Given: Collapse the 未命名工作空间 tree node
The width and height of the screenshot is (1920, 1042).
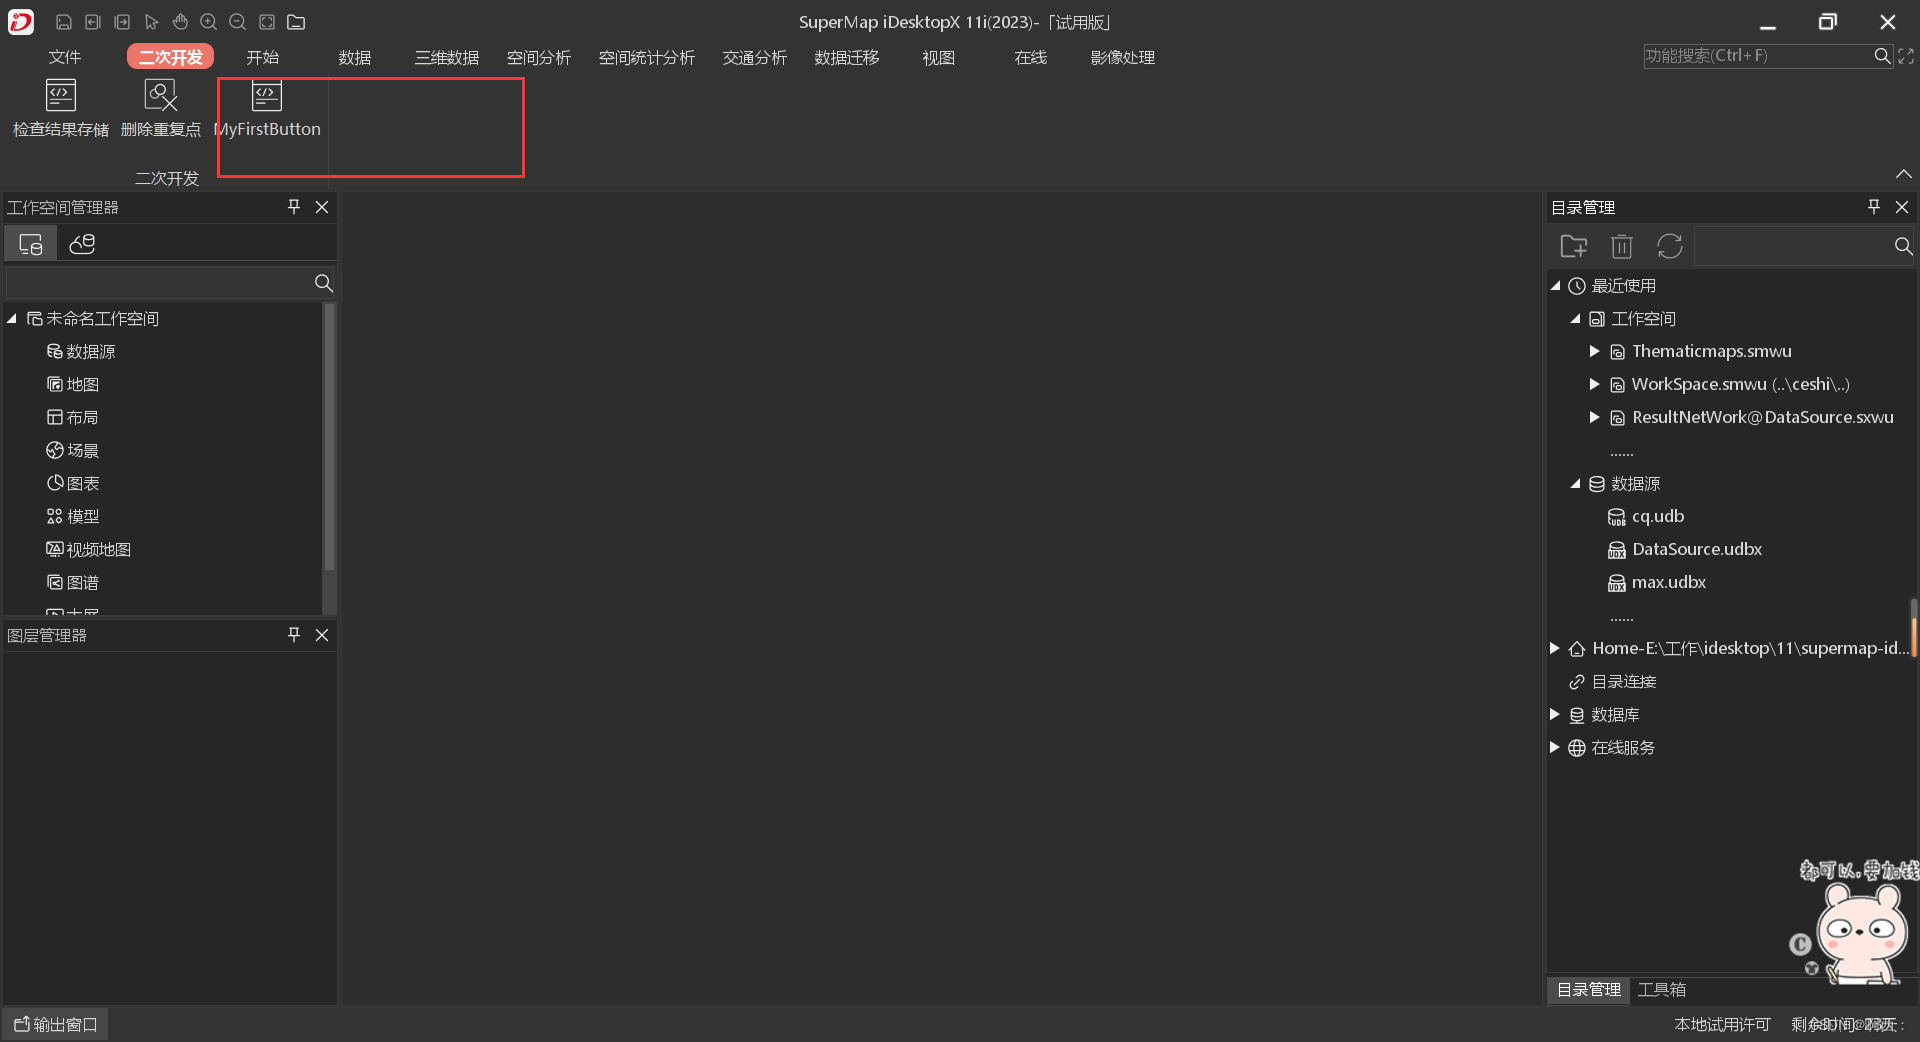Looking at the screenshot, I should 12,318.
